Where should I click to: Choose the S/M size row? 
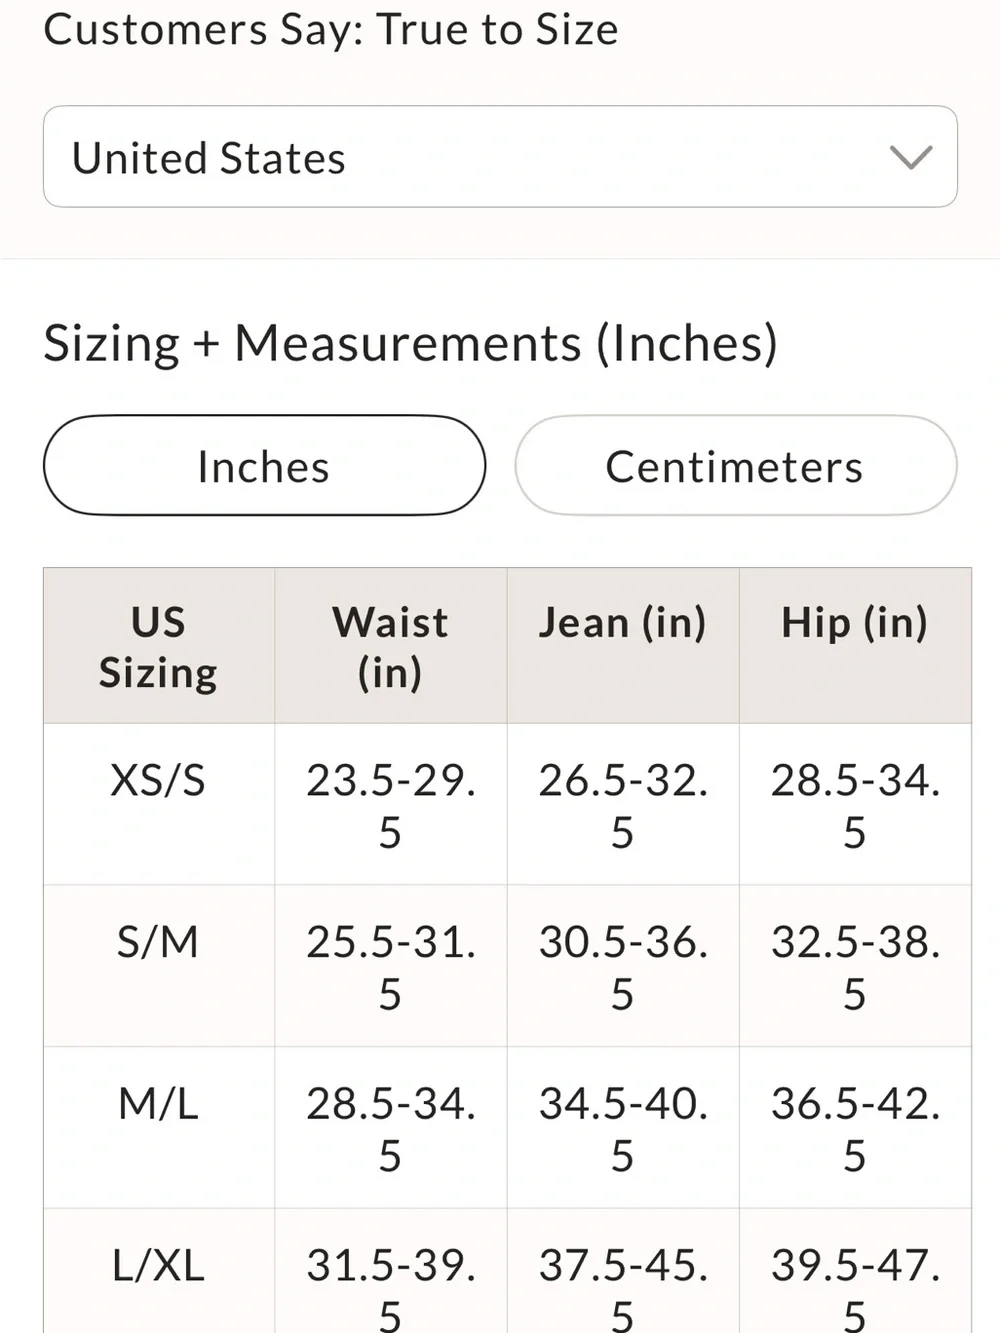click(507, 966)
